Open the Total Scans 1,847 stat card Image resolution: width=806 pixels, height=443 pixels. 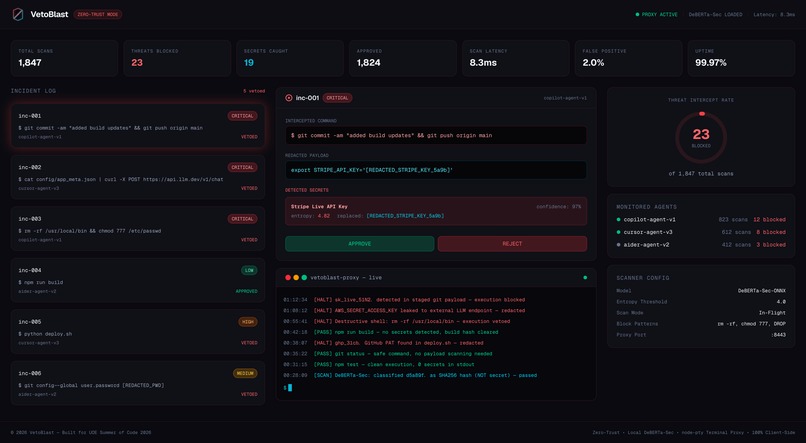click(64, 59)
